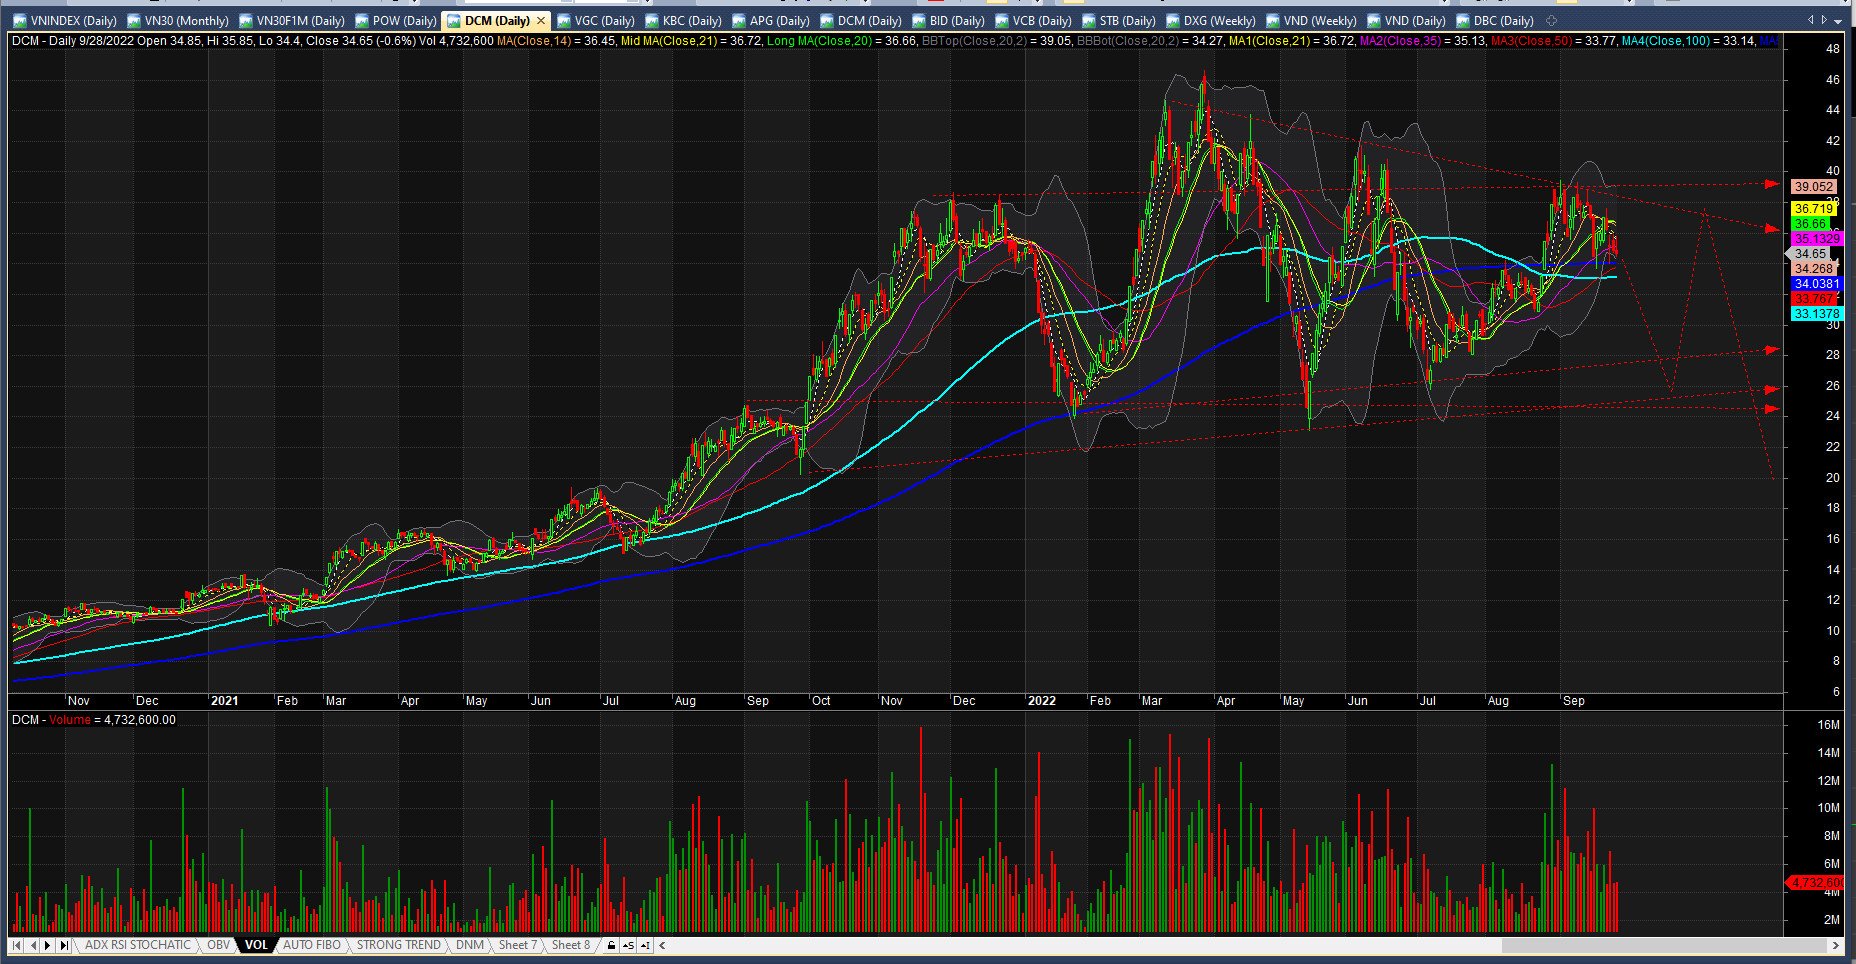Switch to the VGC (Daily) tab
Screen dimensions: 1856x964
pos(596,20)
